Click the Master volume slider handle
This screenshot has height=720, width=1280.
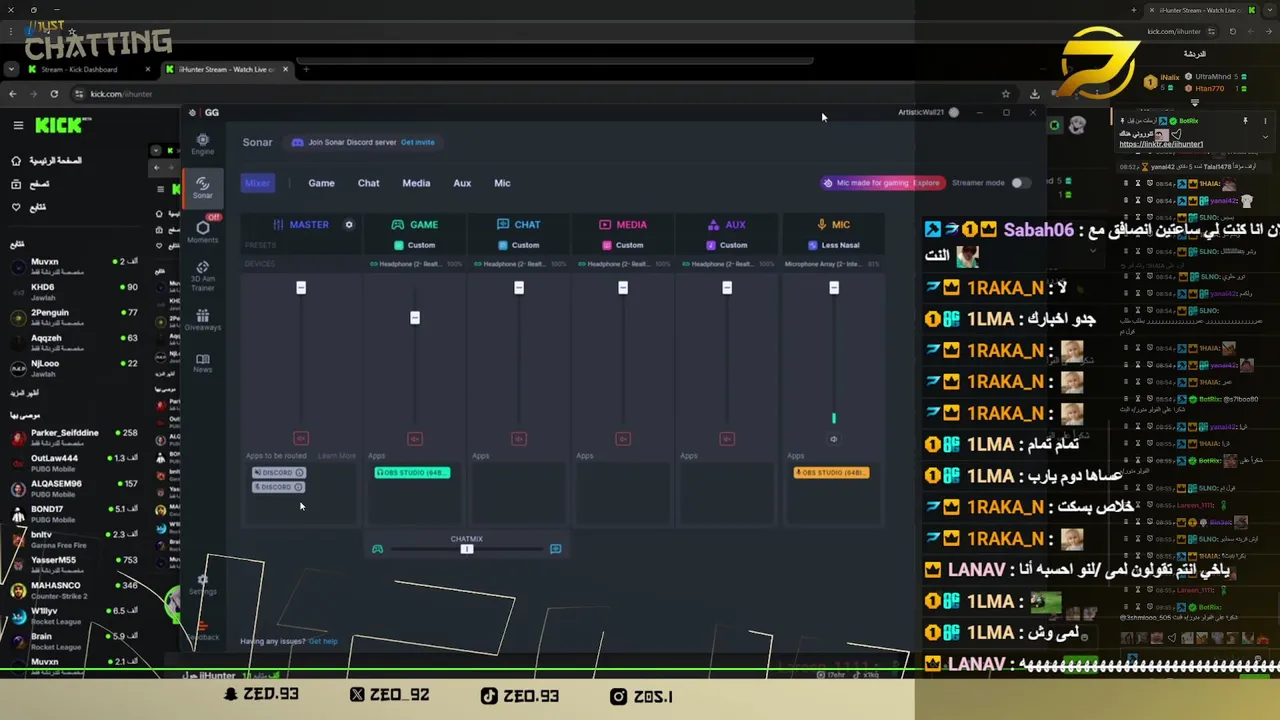tap(301, 288)
